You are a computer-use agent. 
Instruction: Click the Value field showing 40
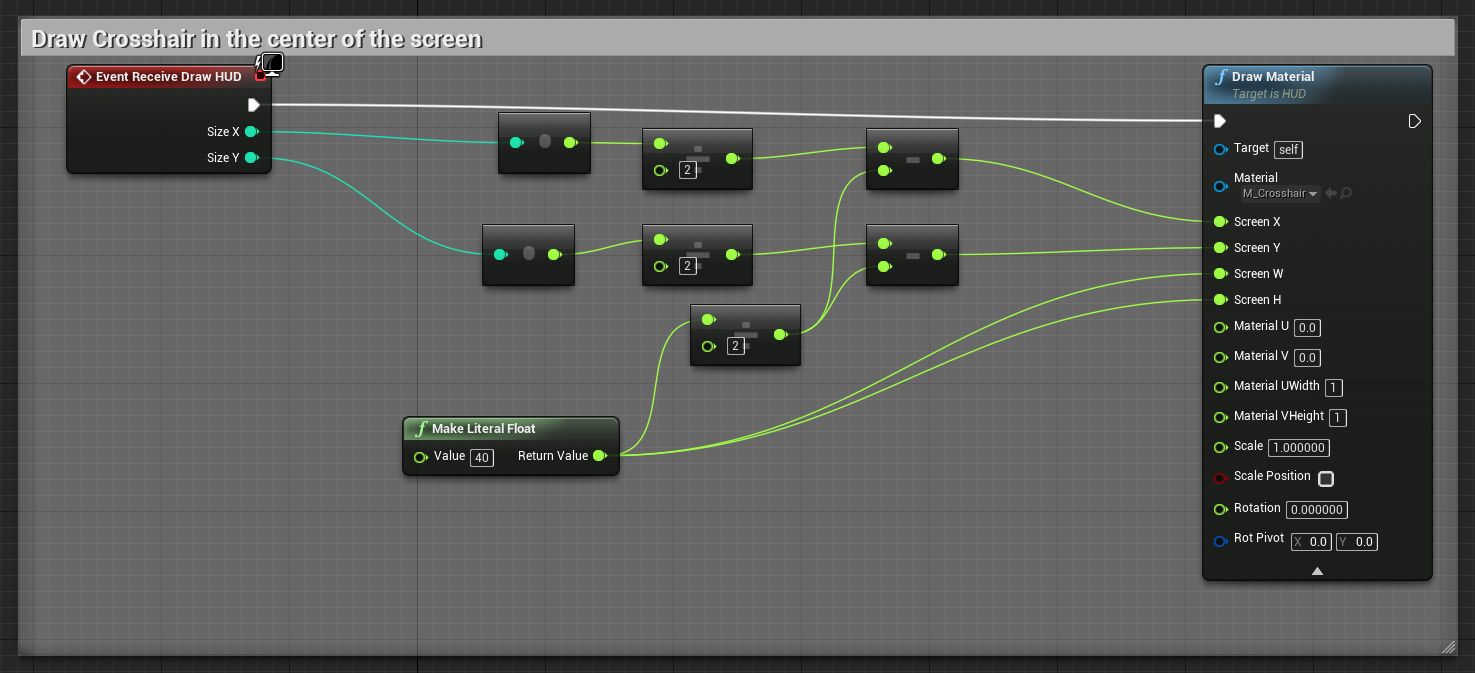coord(482,458)
